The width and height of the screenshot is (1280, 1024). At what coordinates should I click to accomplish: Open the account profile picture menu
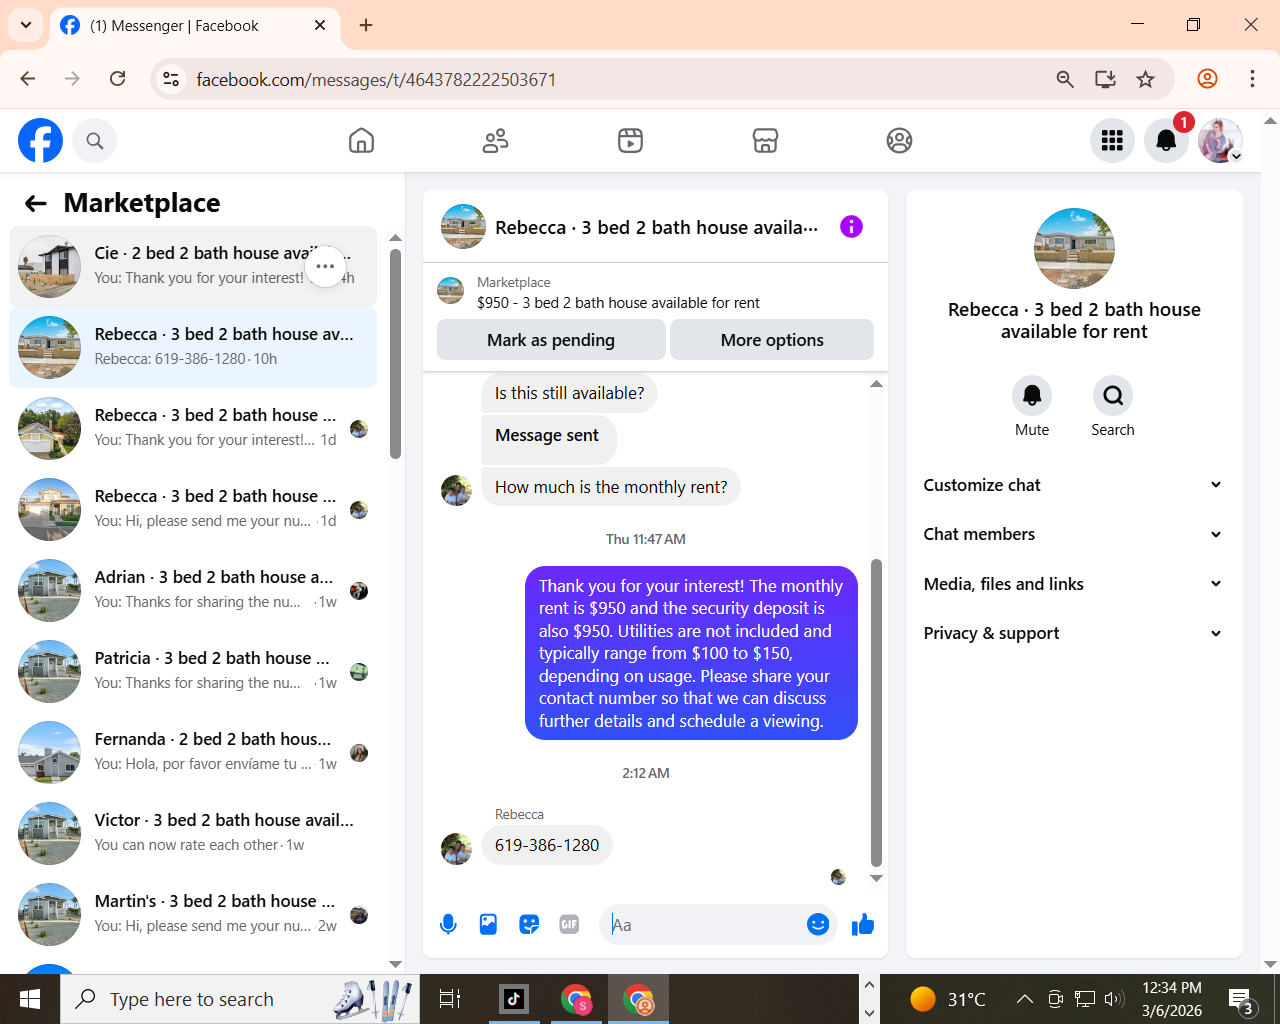pyautogui.click(x=1220, y=141)
